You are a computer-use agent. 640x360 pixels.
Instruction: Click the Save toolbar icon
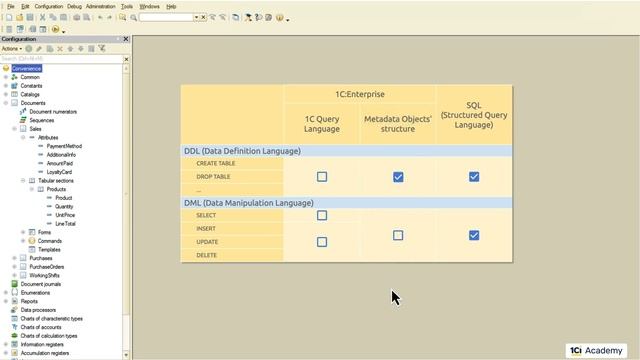pyautogui.click(x=30, y=18)
